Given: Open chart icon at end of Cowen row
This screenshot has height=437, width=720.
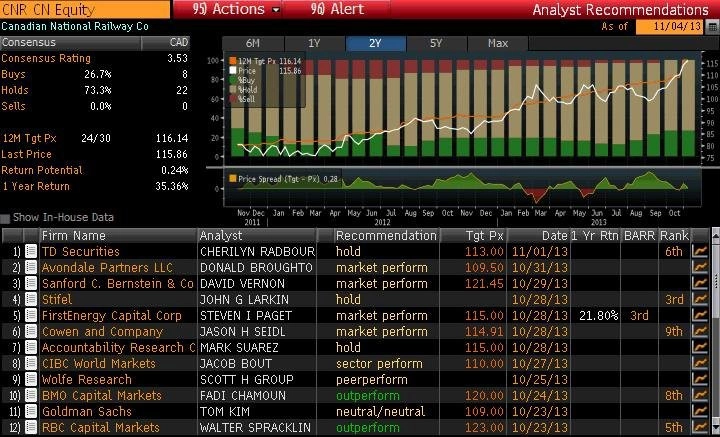Looking at the screenshot, I should pyautogui.click(x=700, y=331).
